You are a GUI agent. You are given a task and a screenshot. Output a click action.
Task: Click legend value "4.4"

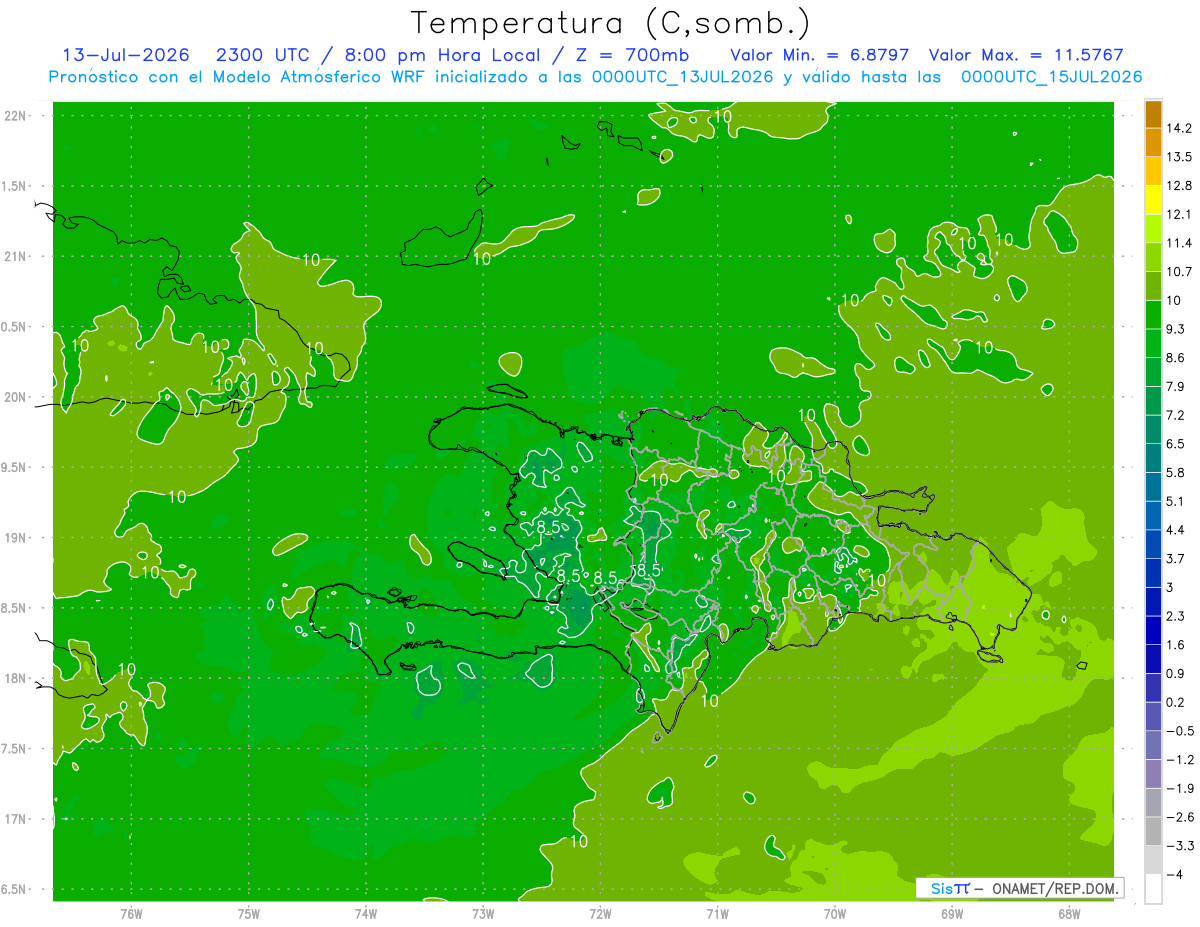coord(1176,530)
